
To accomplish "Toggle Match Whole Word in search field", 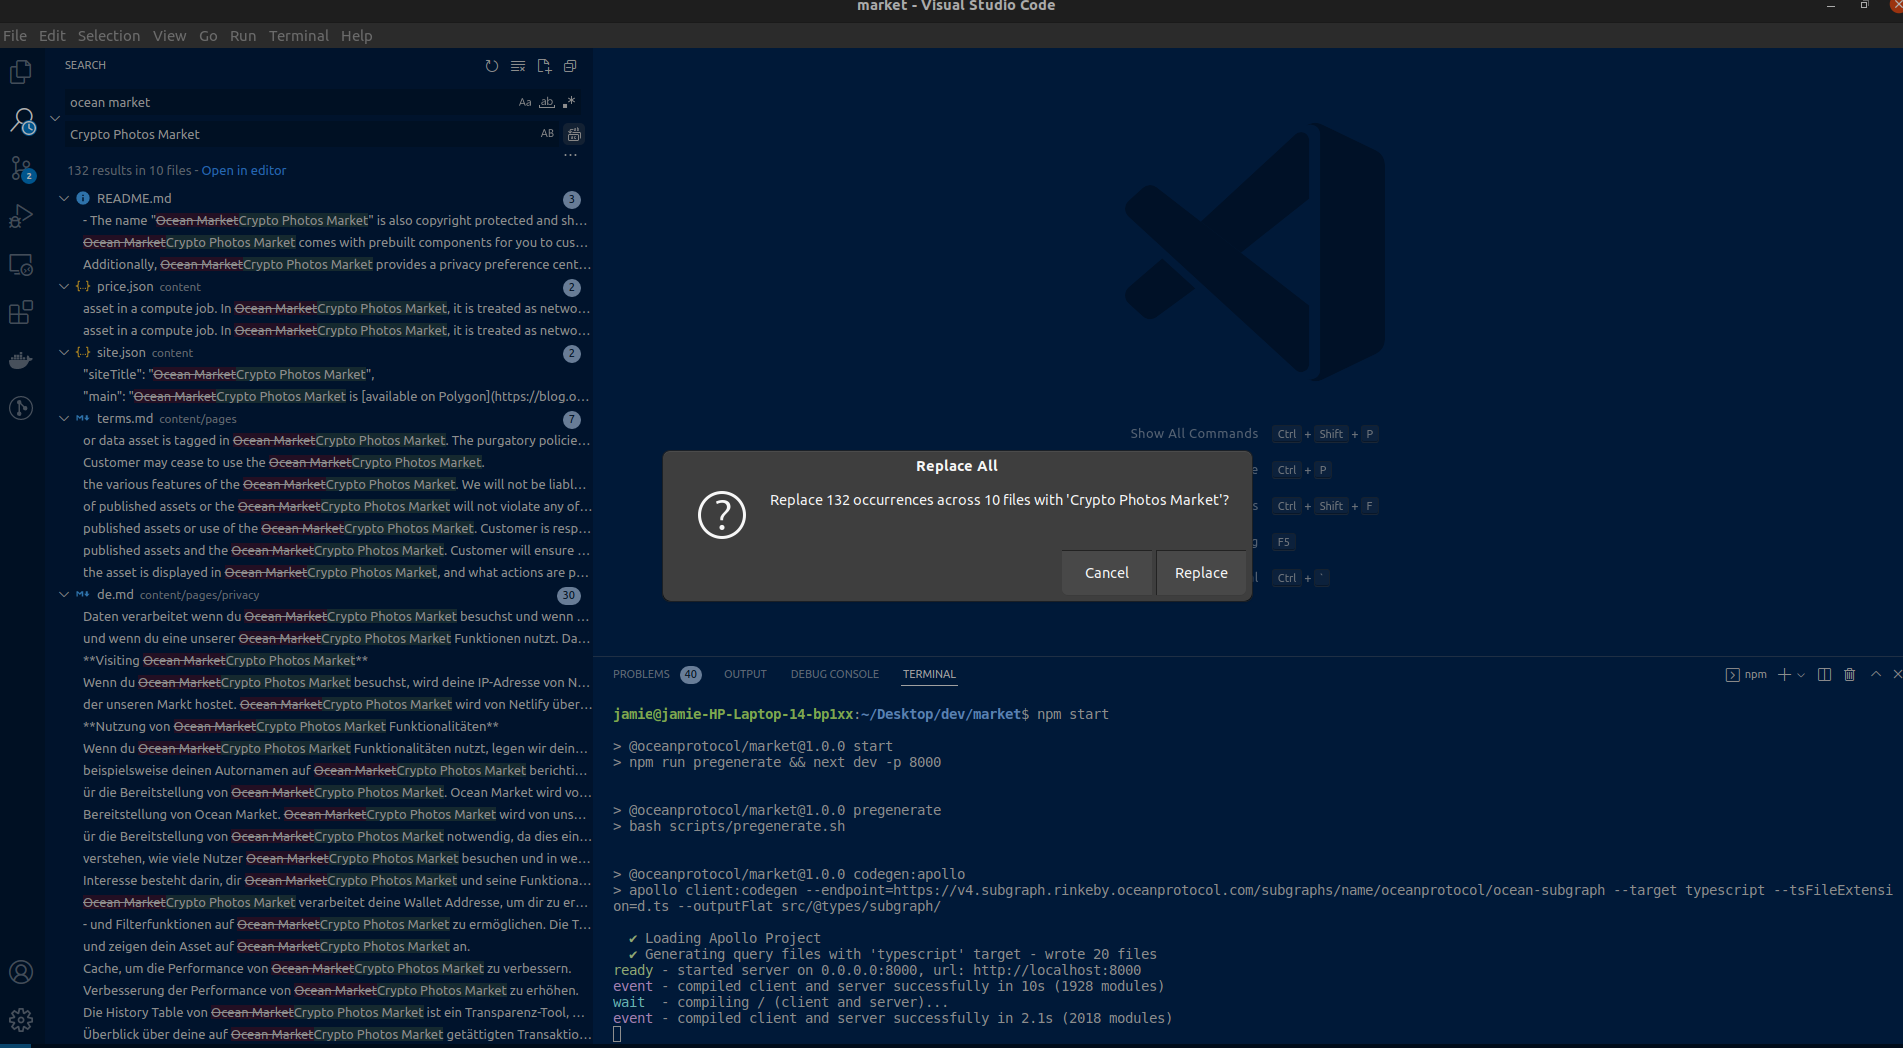I will pos(547,102).
